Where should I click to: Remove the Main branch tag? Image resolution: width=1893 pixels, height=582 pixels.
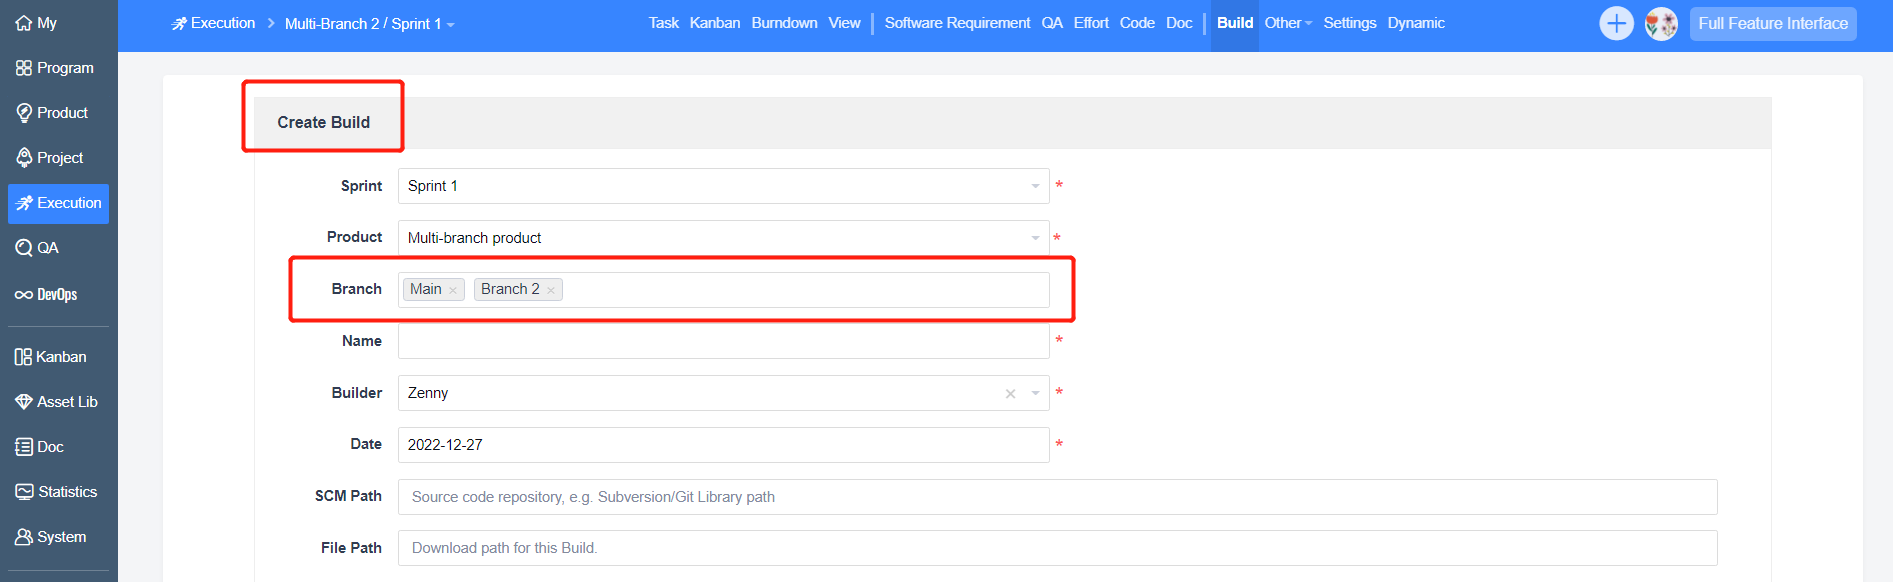453,290
